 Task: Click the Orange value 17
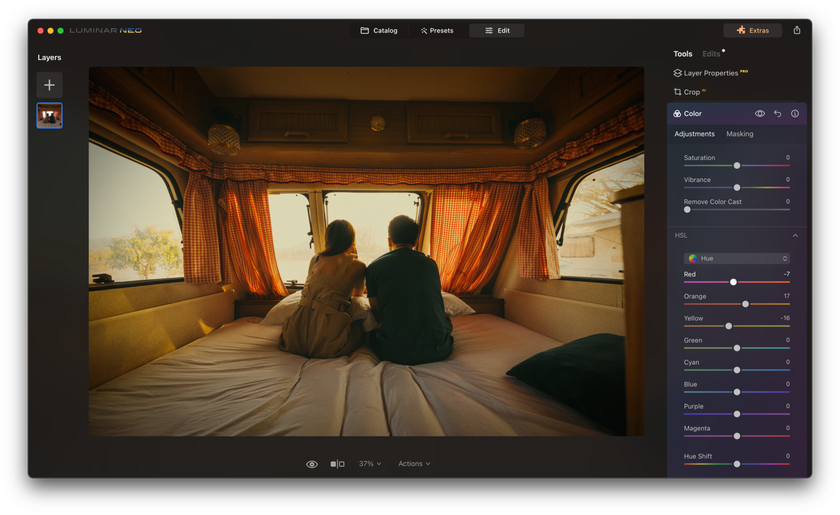point(786,296)
